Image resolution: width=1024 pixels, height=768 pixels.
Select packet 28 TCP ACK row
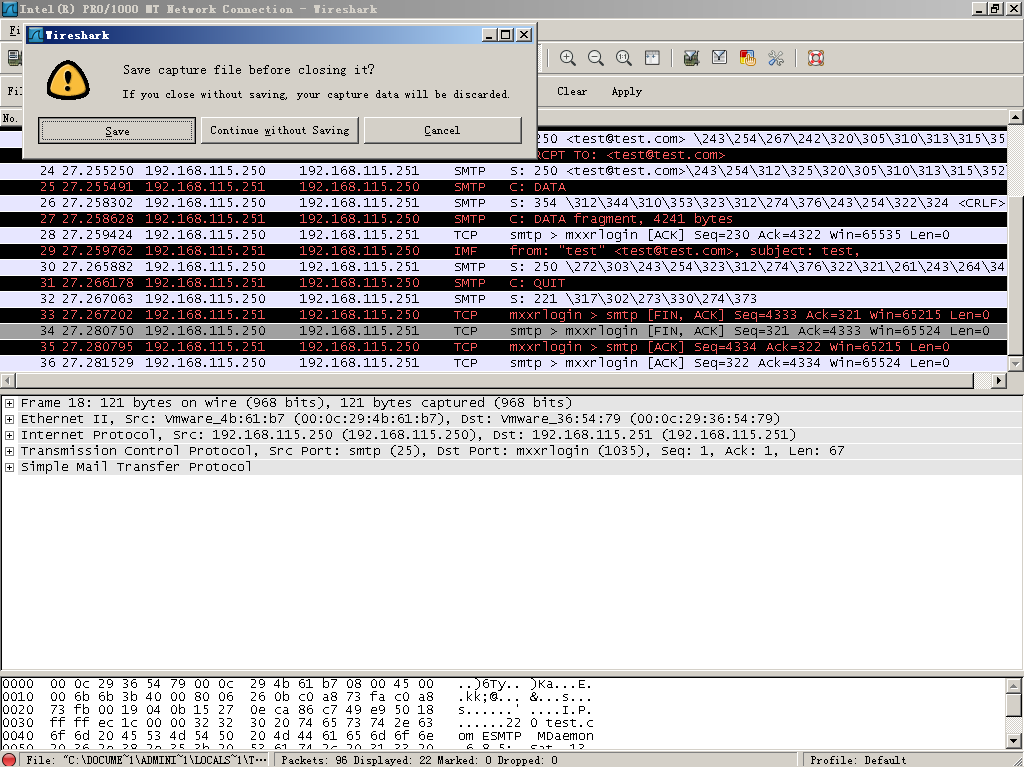504,235
